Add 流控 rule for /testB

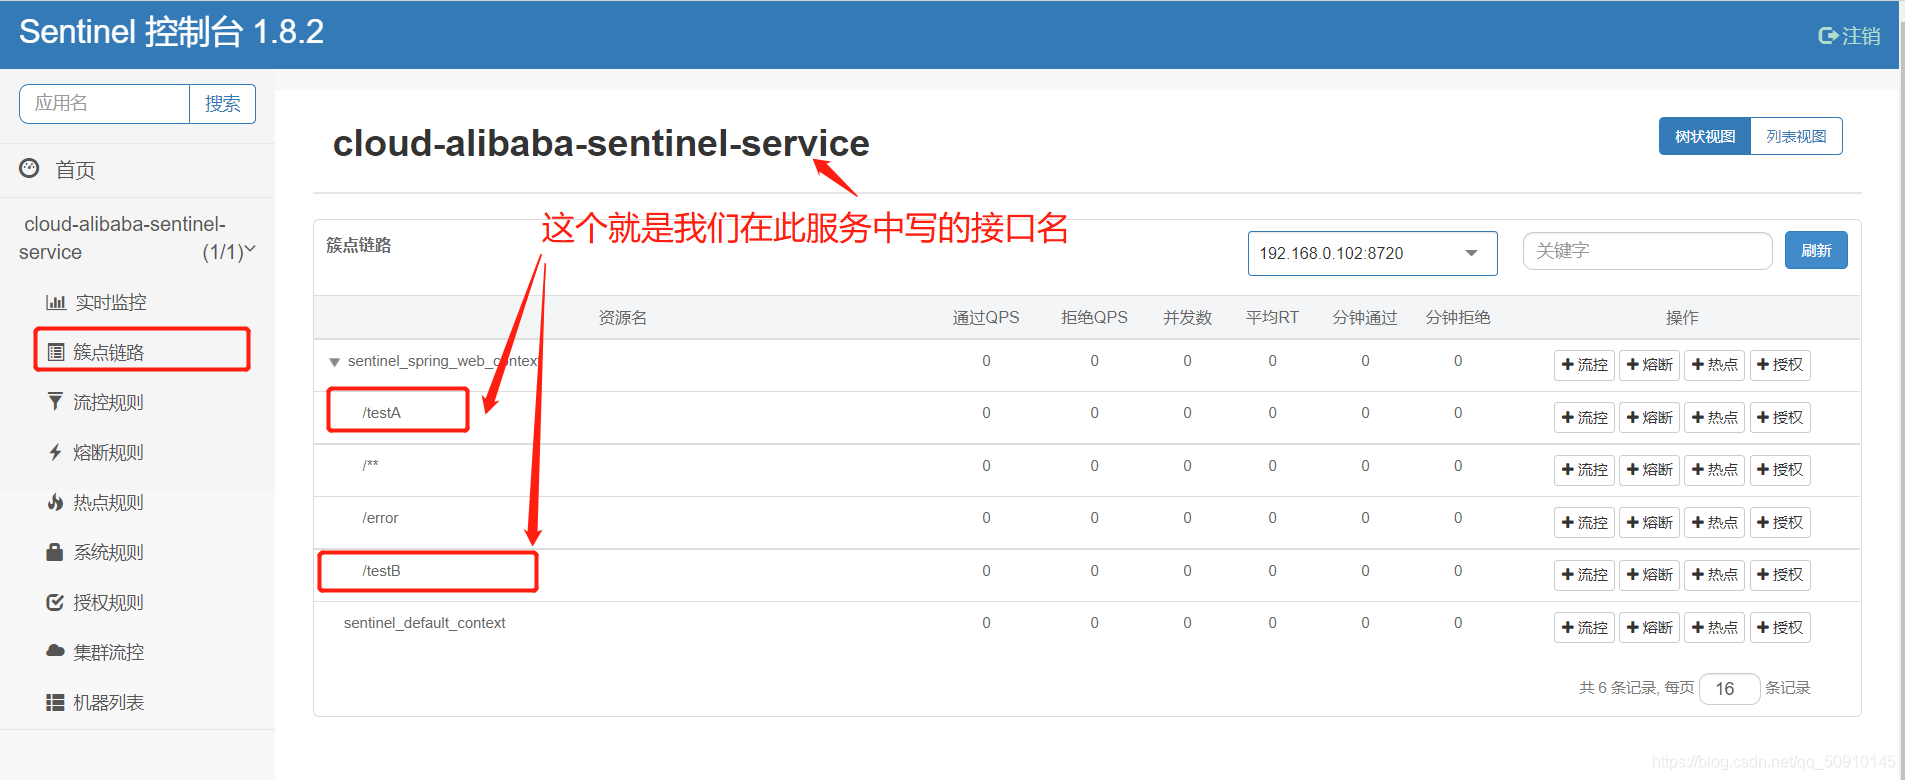point(1584,574)
